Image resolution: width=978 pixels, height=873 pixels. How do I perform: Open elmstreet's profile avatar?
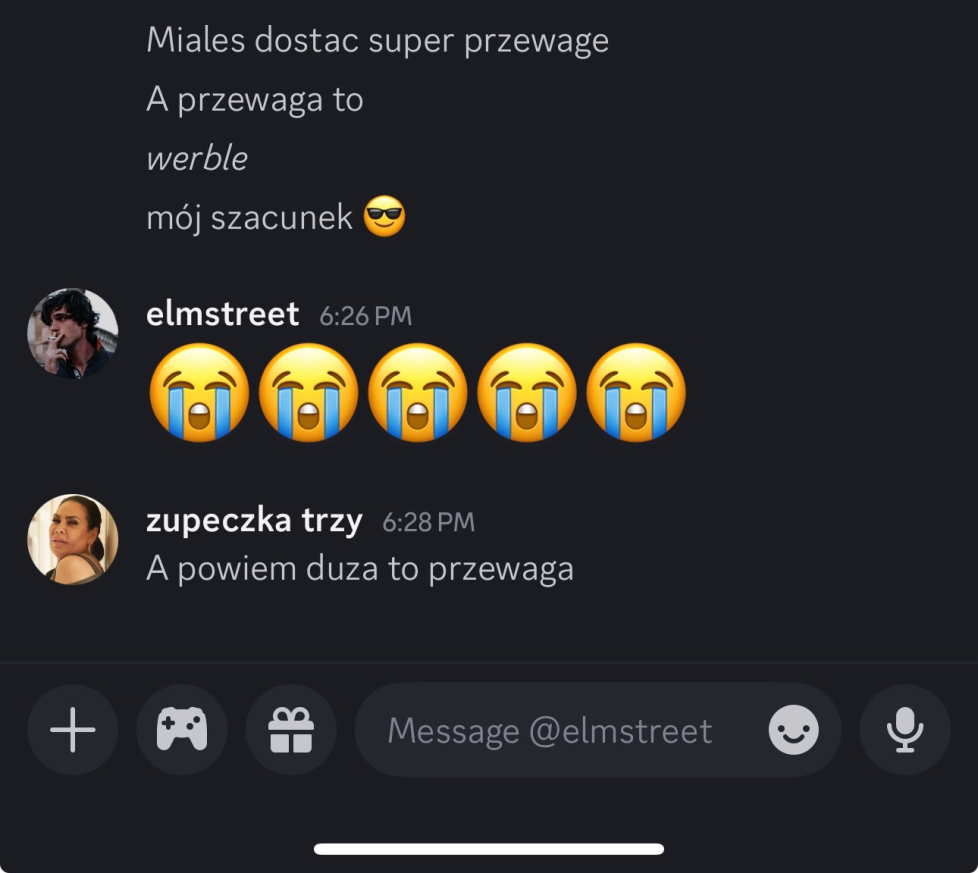point(72,334)
